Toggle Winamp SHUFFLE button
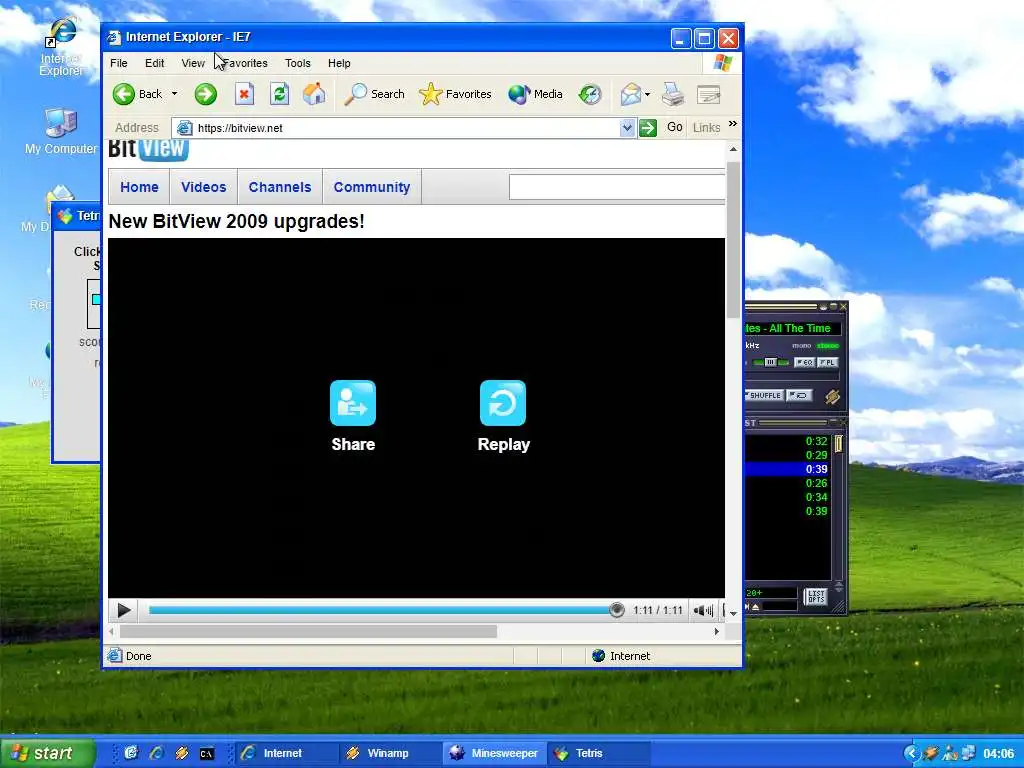This screenshot has width=1024, height=768. pos(764,396)
